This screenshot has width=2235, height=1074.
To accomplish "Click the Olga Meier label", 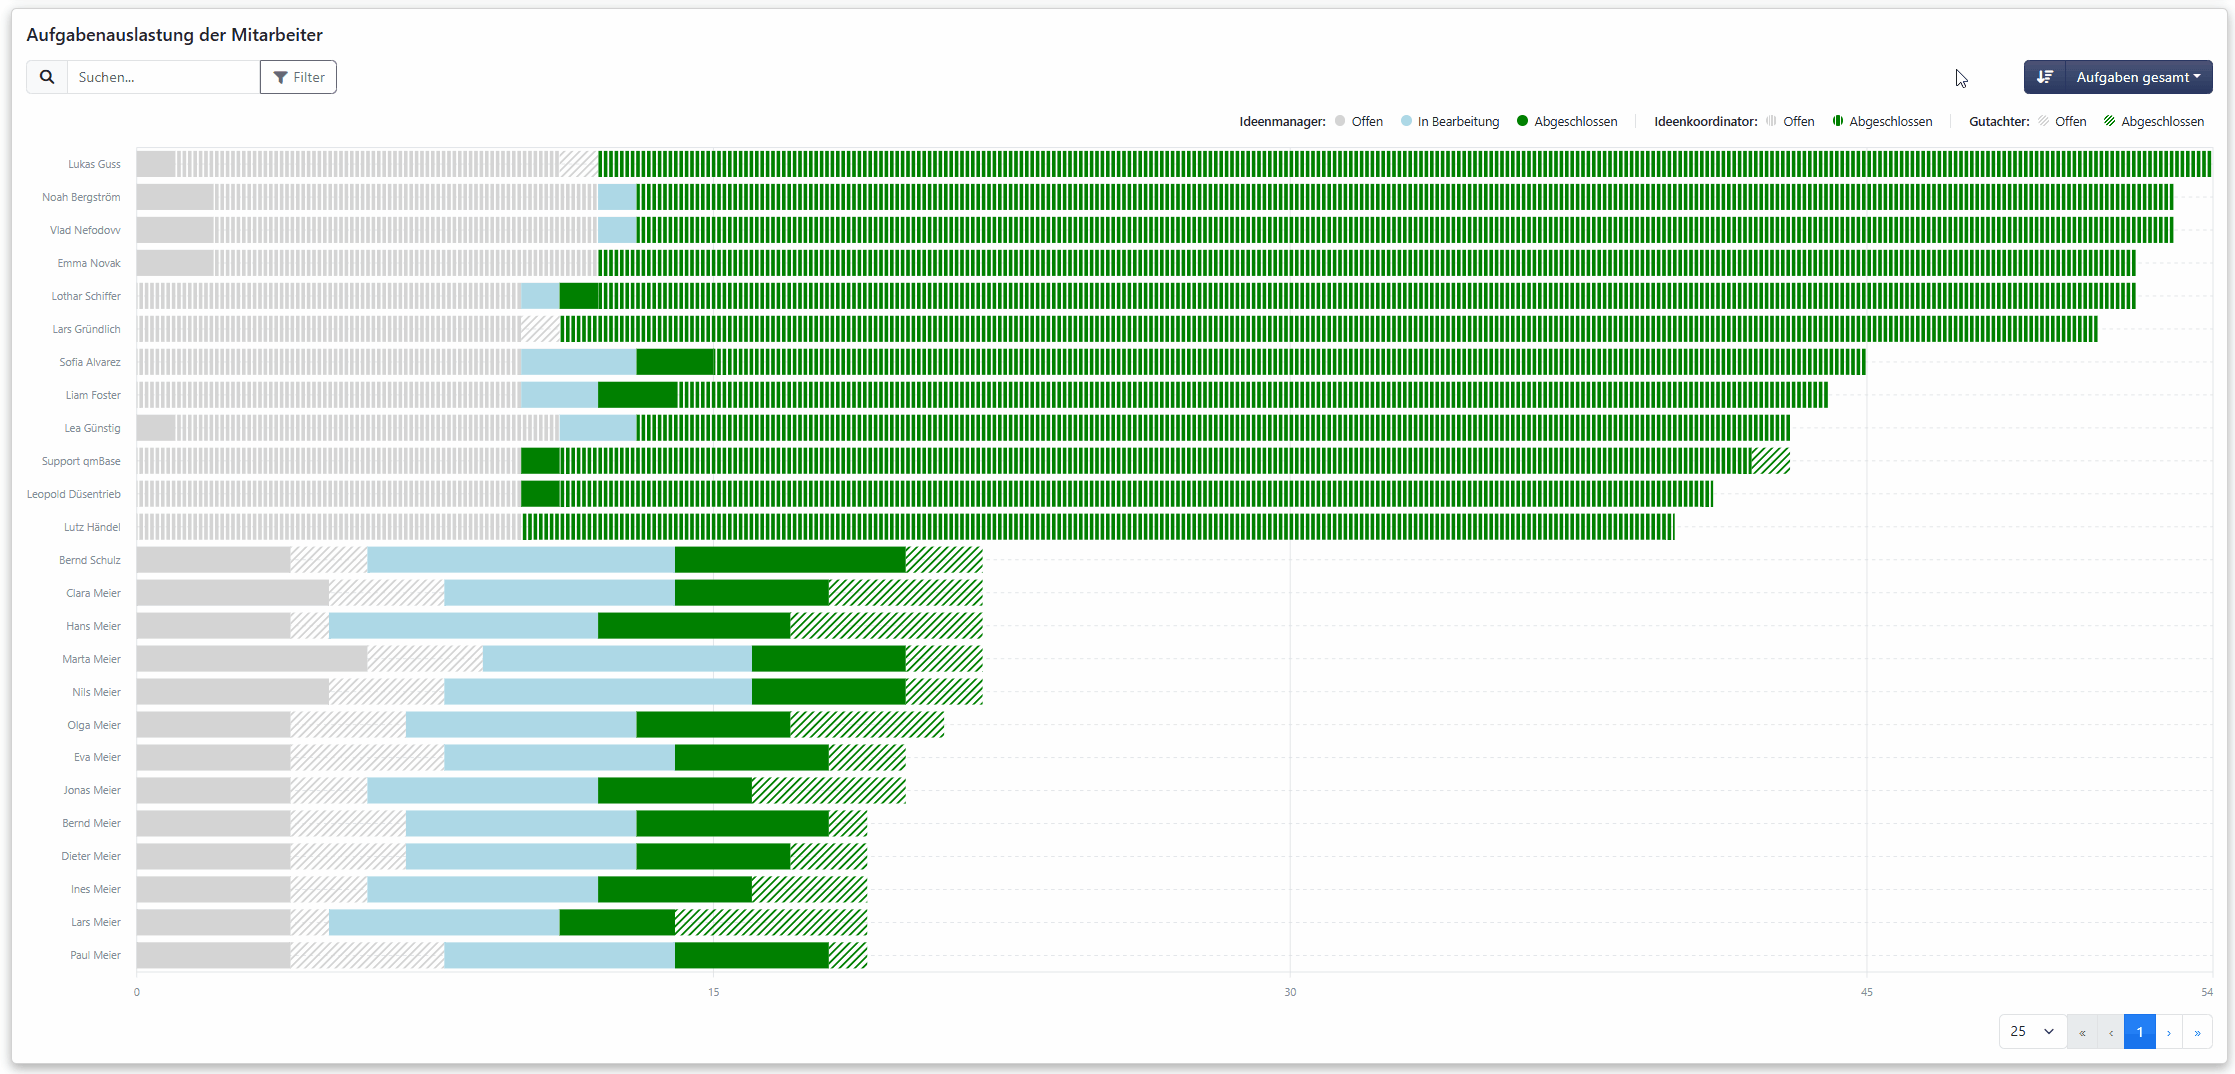I will [x=94, y=725].
